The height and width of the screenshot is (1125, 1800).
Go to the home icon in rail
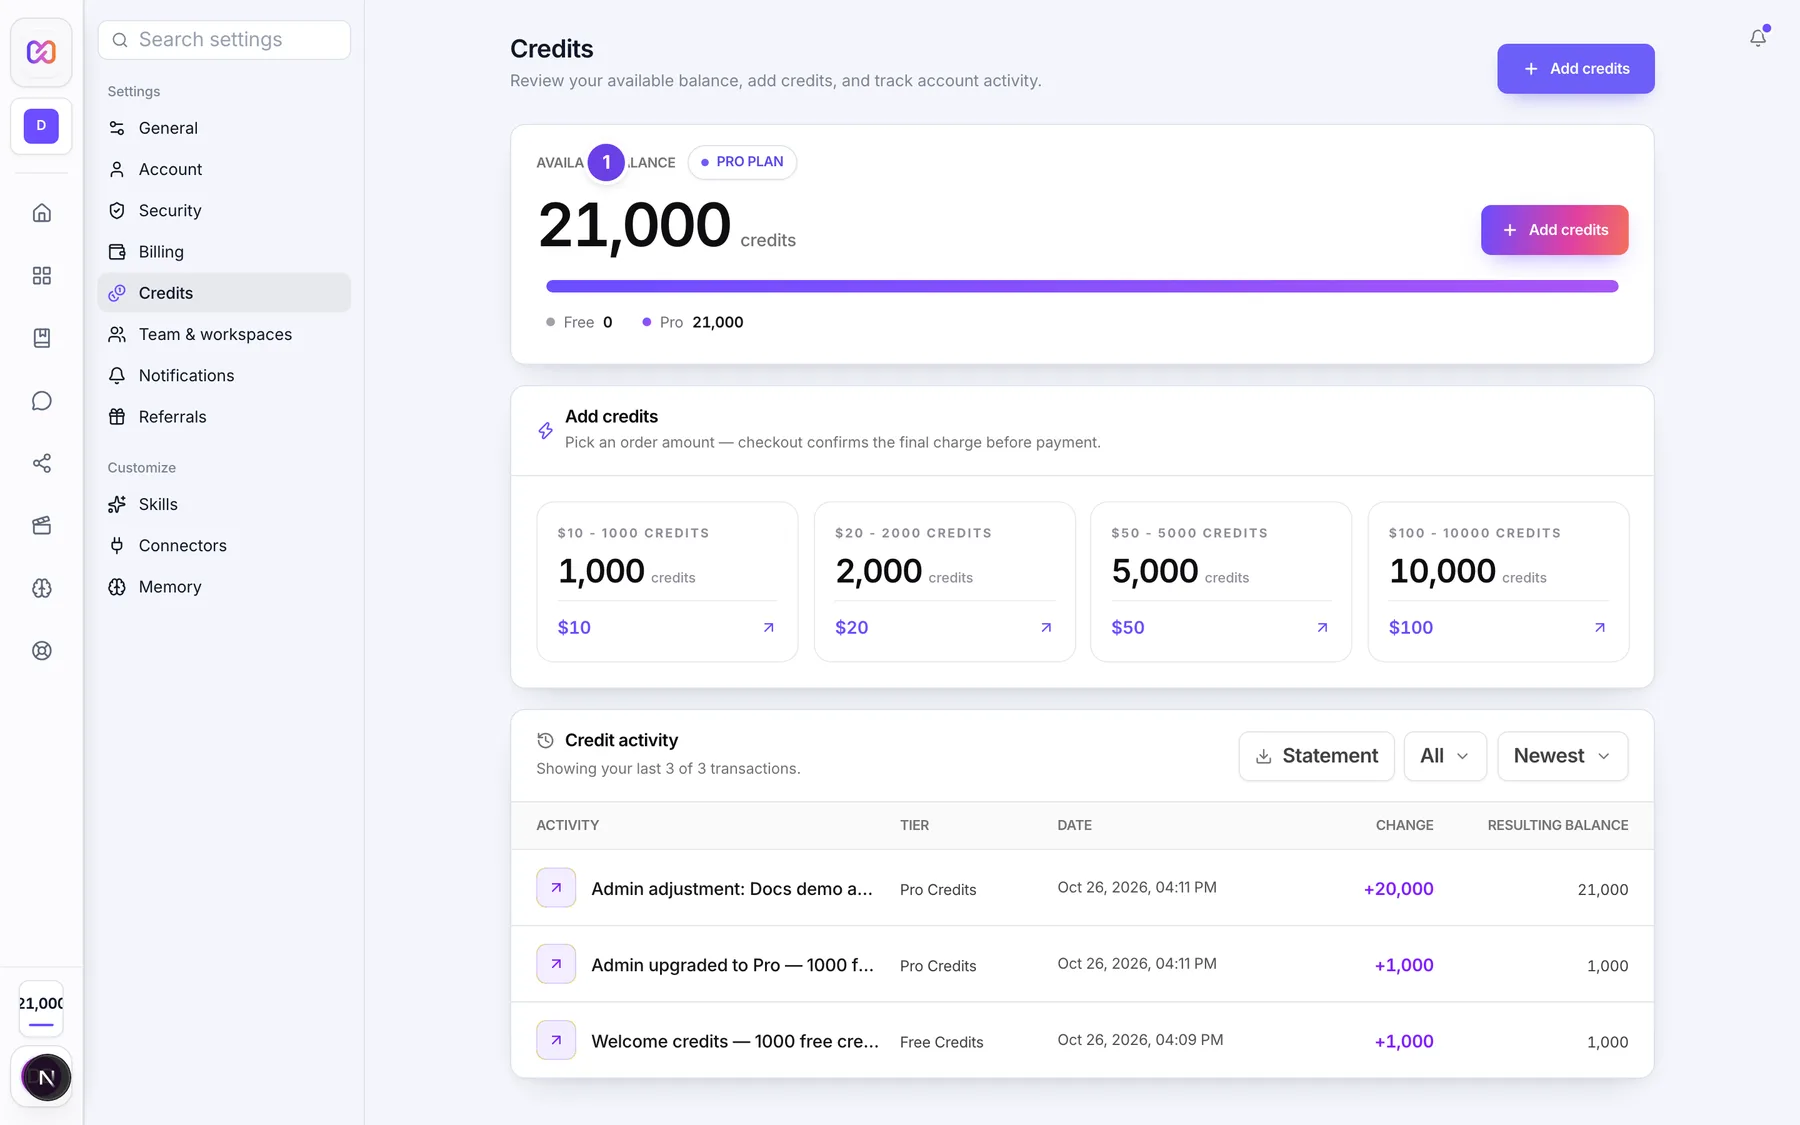click(41, 213)
